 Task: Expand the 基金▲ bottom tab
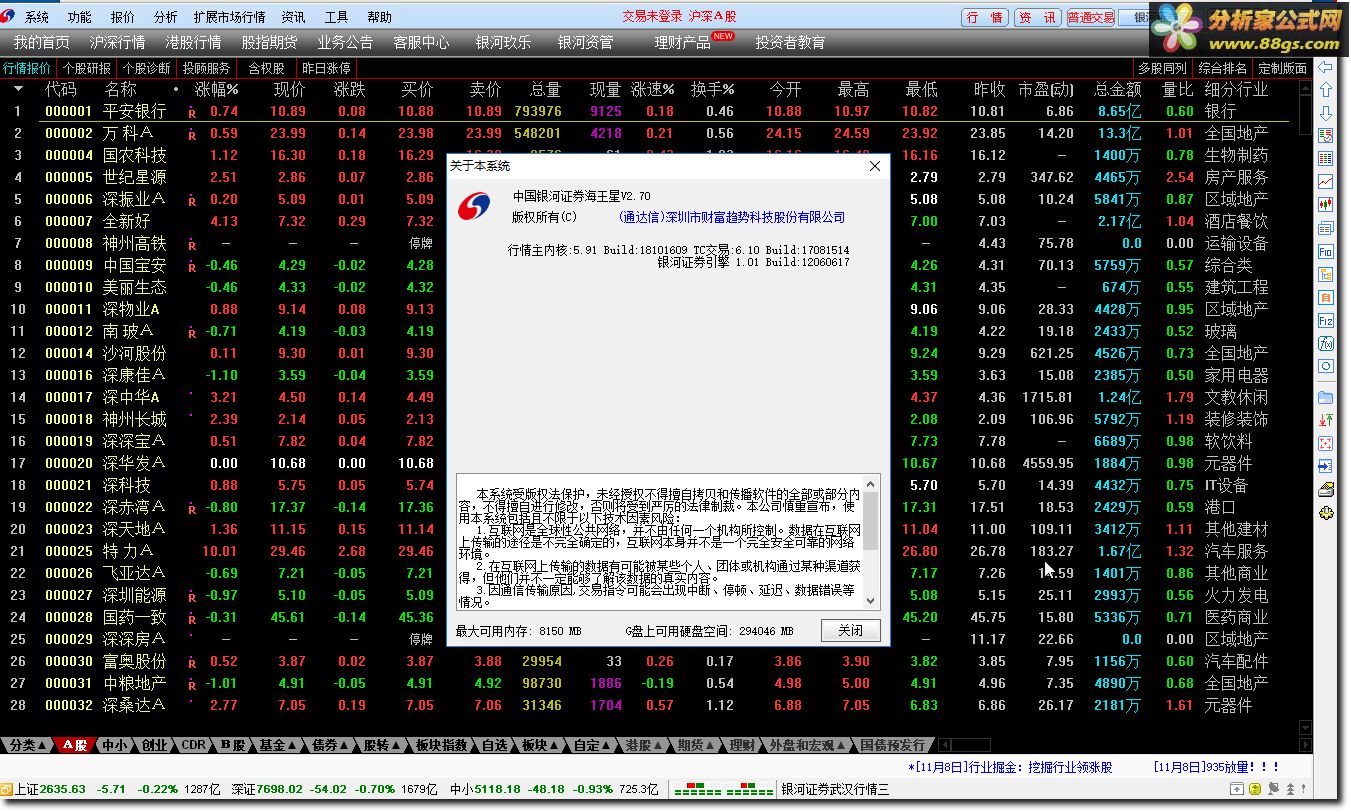(278, 746)
